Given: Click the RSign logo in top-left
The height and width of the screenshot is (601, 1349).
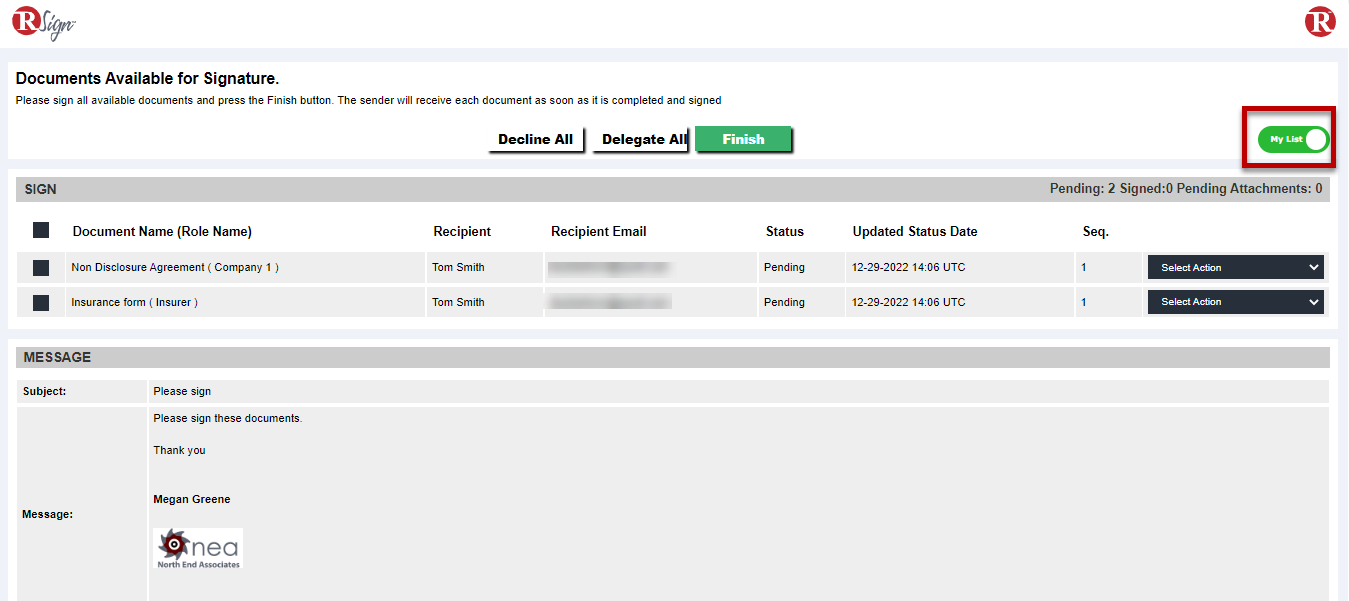Looking at the screenshot, I should [x=44, y=23].
